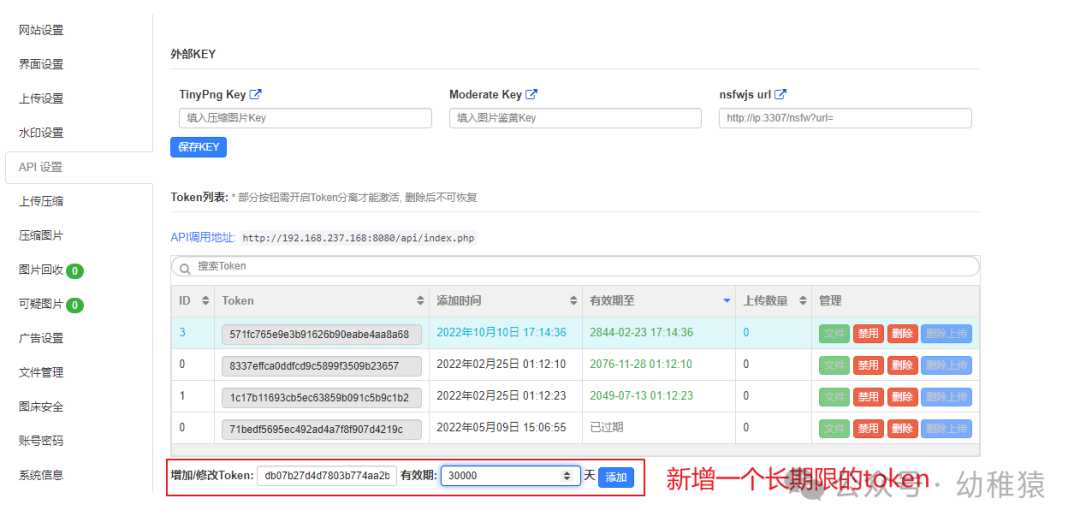Click 文件 button for token 8337effc
The height and width of the screenshot is (528, 1080).
coord(834,366)
